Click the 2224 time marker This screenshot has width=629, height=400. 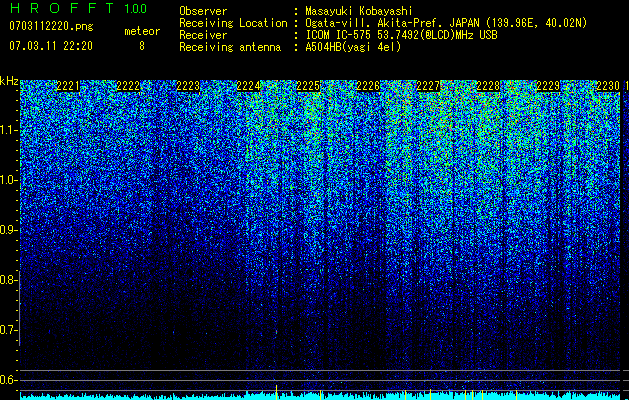tap(248, 86)
